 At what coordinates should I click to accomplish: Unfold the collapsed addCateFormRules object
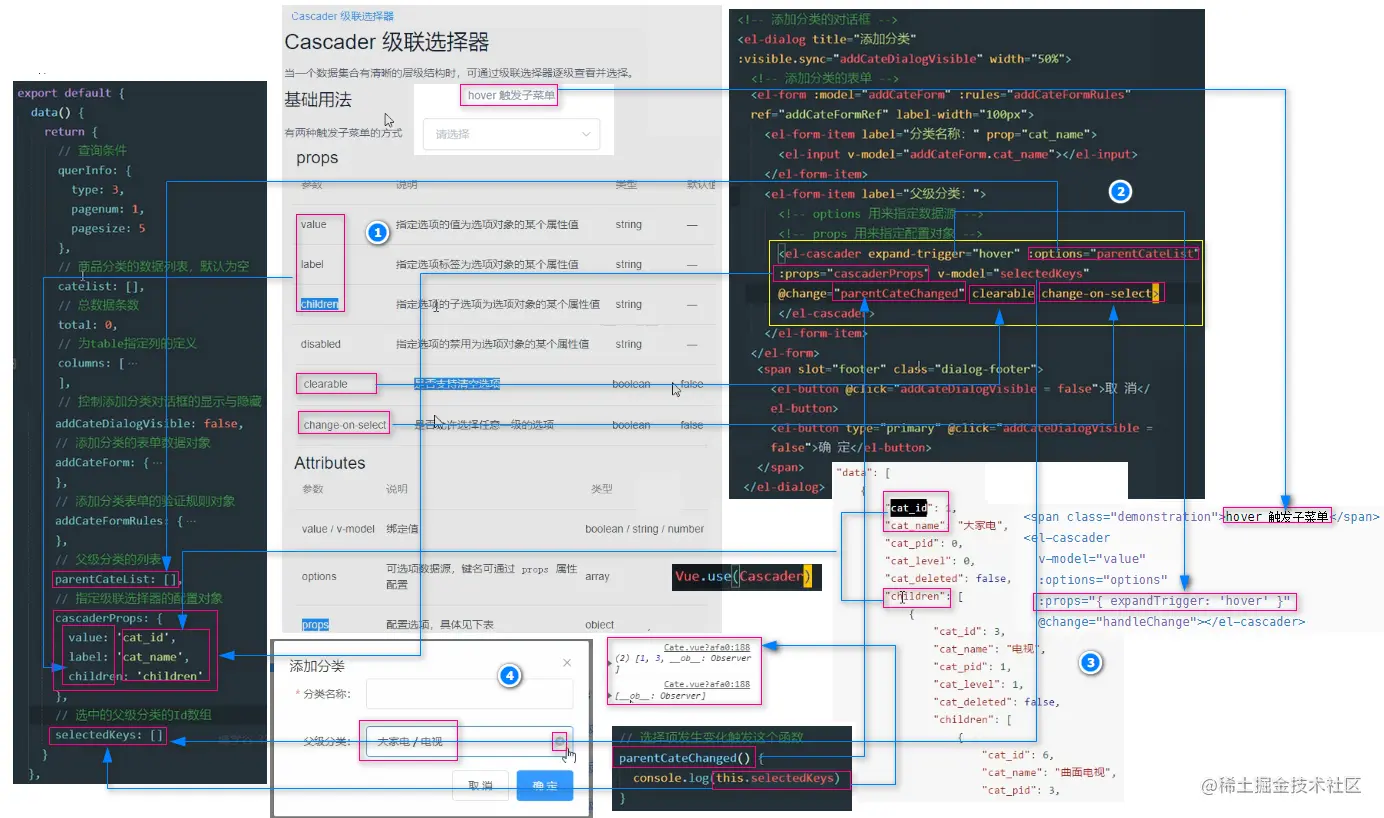[191, 521]
